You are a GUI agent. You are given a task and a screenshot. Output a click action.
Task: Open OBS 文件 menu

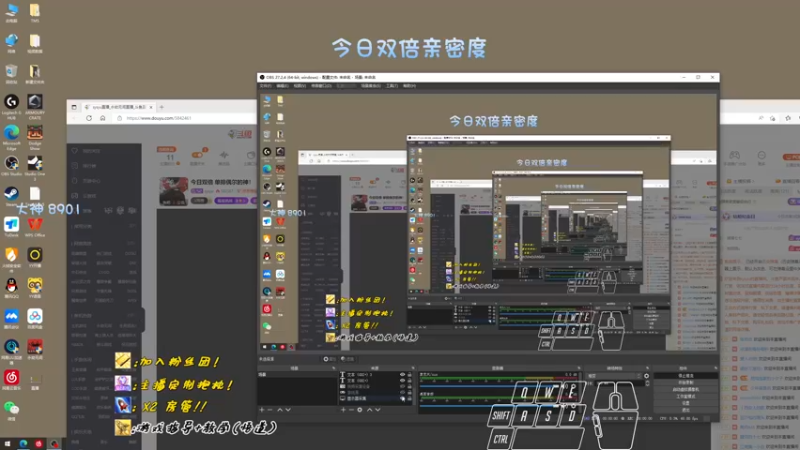click(266, 86)
